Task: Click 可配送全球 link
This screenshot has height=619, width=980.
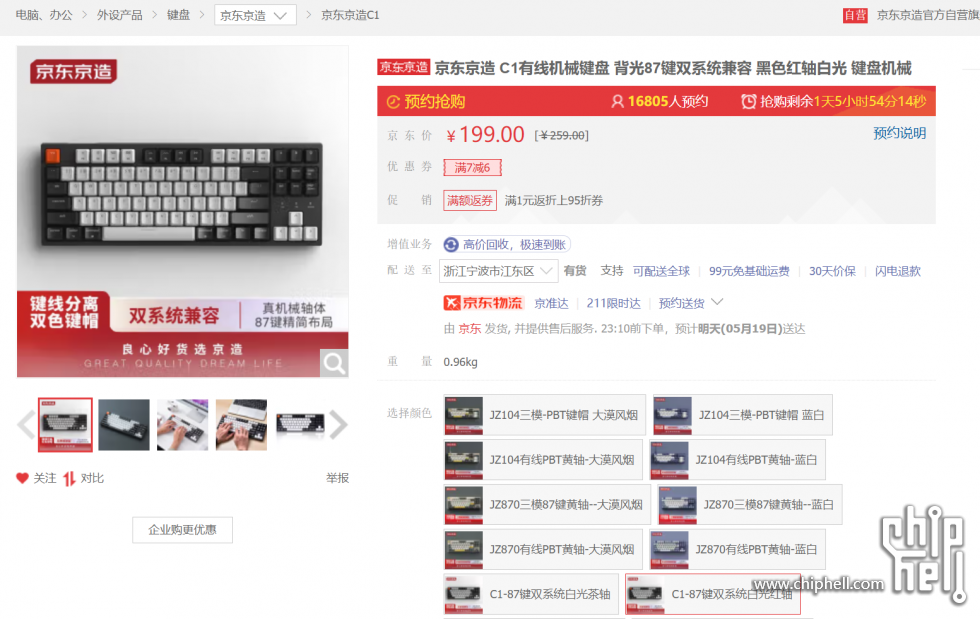Action: point(661,271)
